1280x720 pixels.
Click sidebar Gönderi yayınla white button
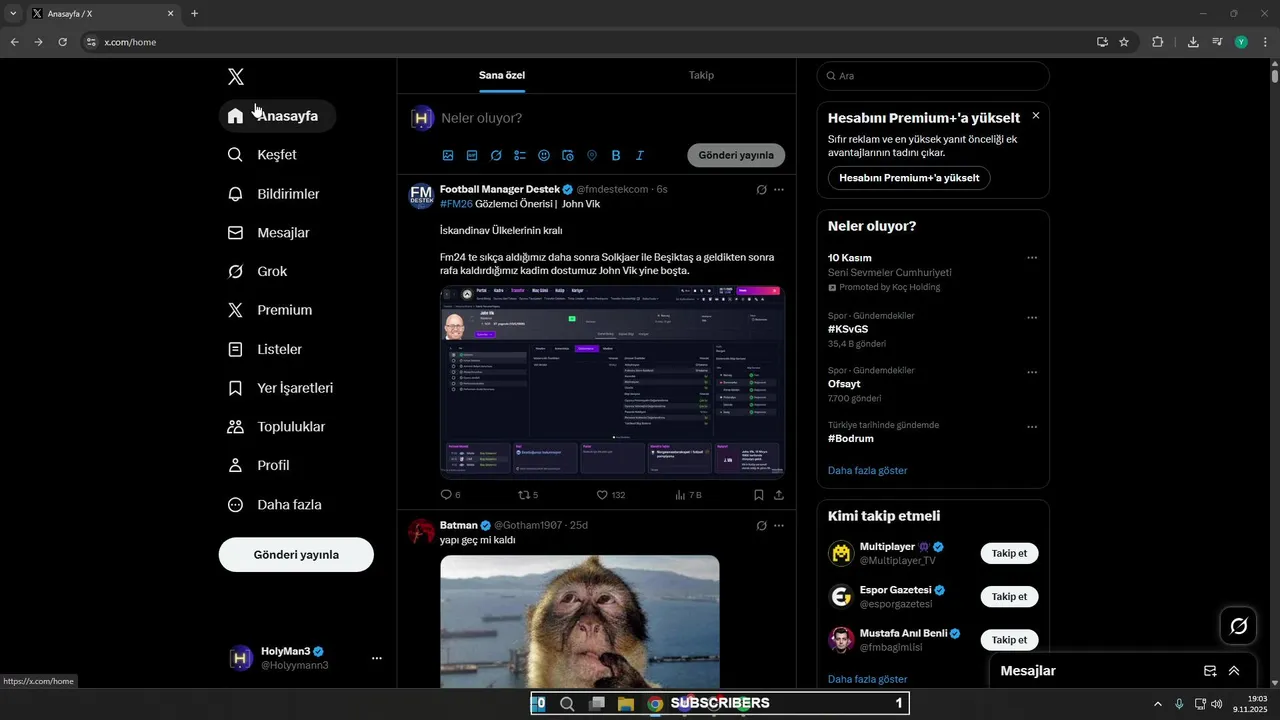[296, 555]
